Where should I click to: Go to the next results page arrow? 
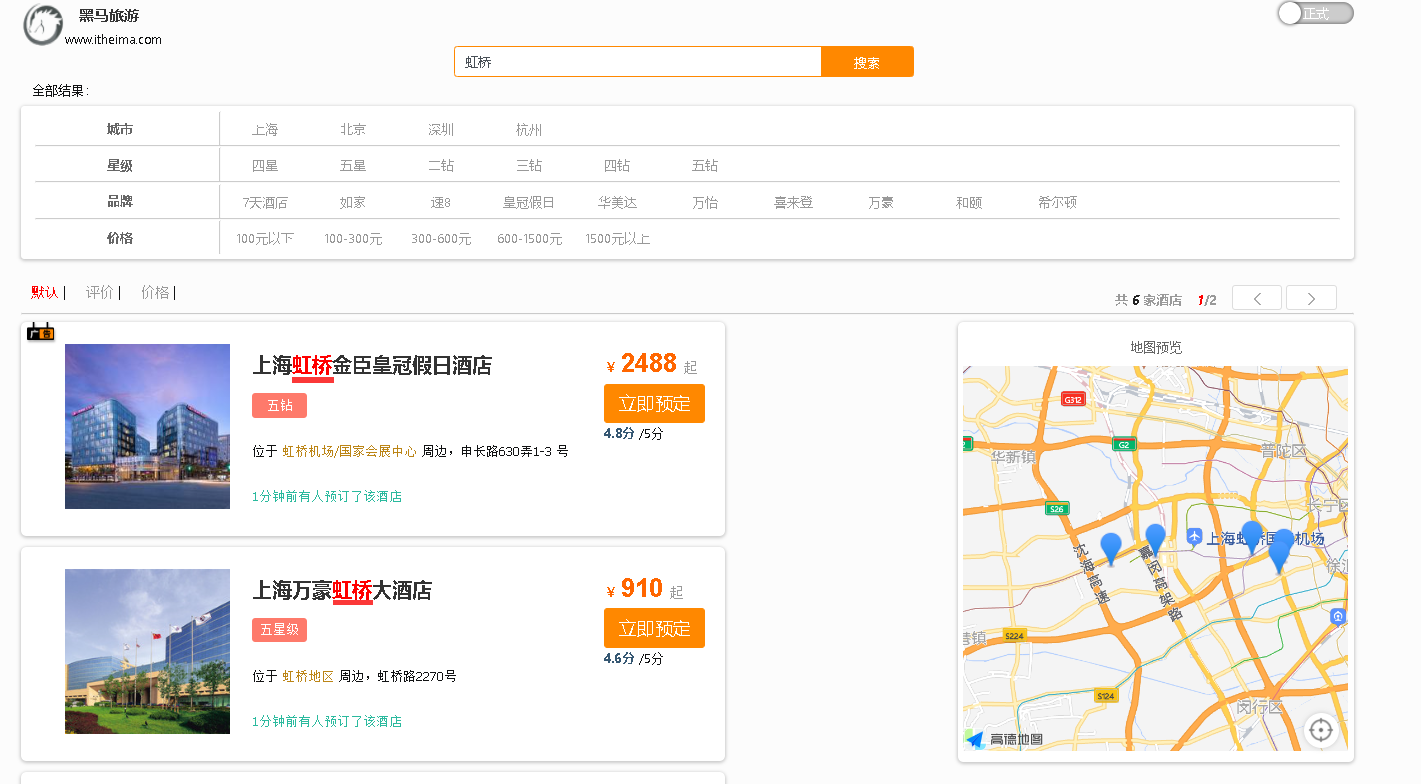1311,298
